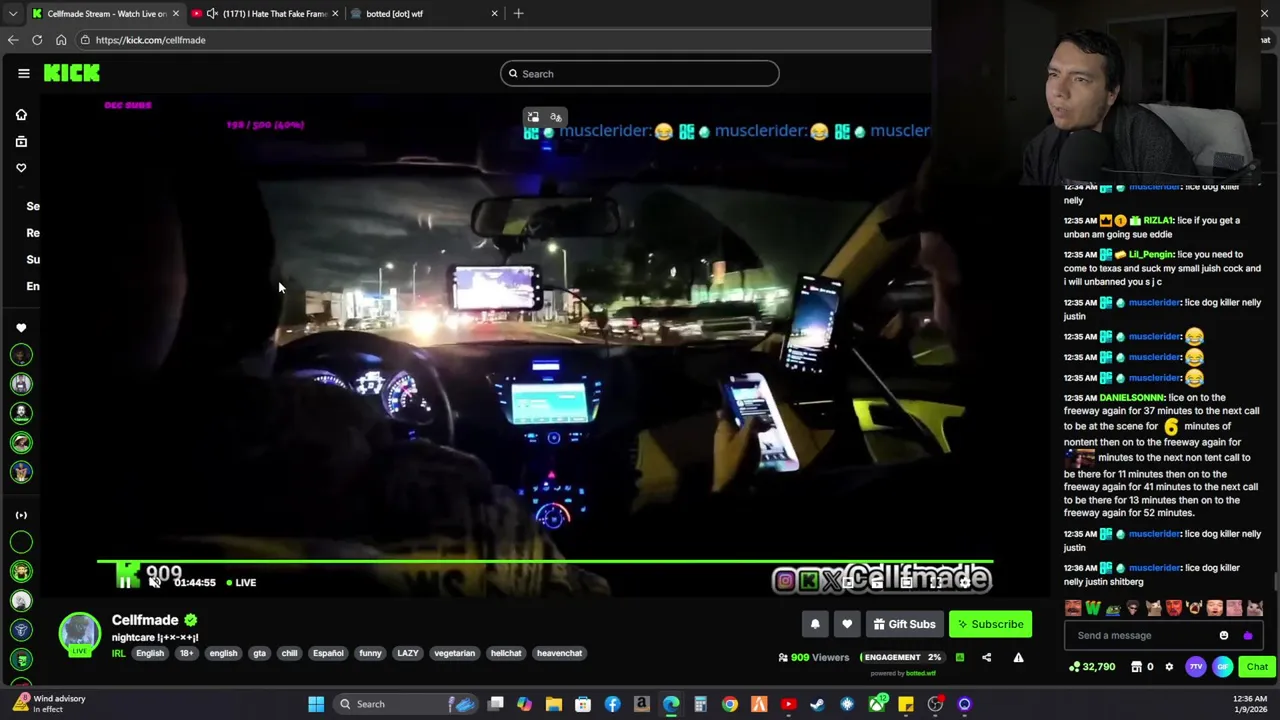
Task: Open the Cellfmade channel name
Action: point(145,620)
